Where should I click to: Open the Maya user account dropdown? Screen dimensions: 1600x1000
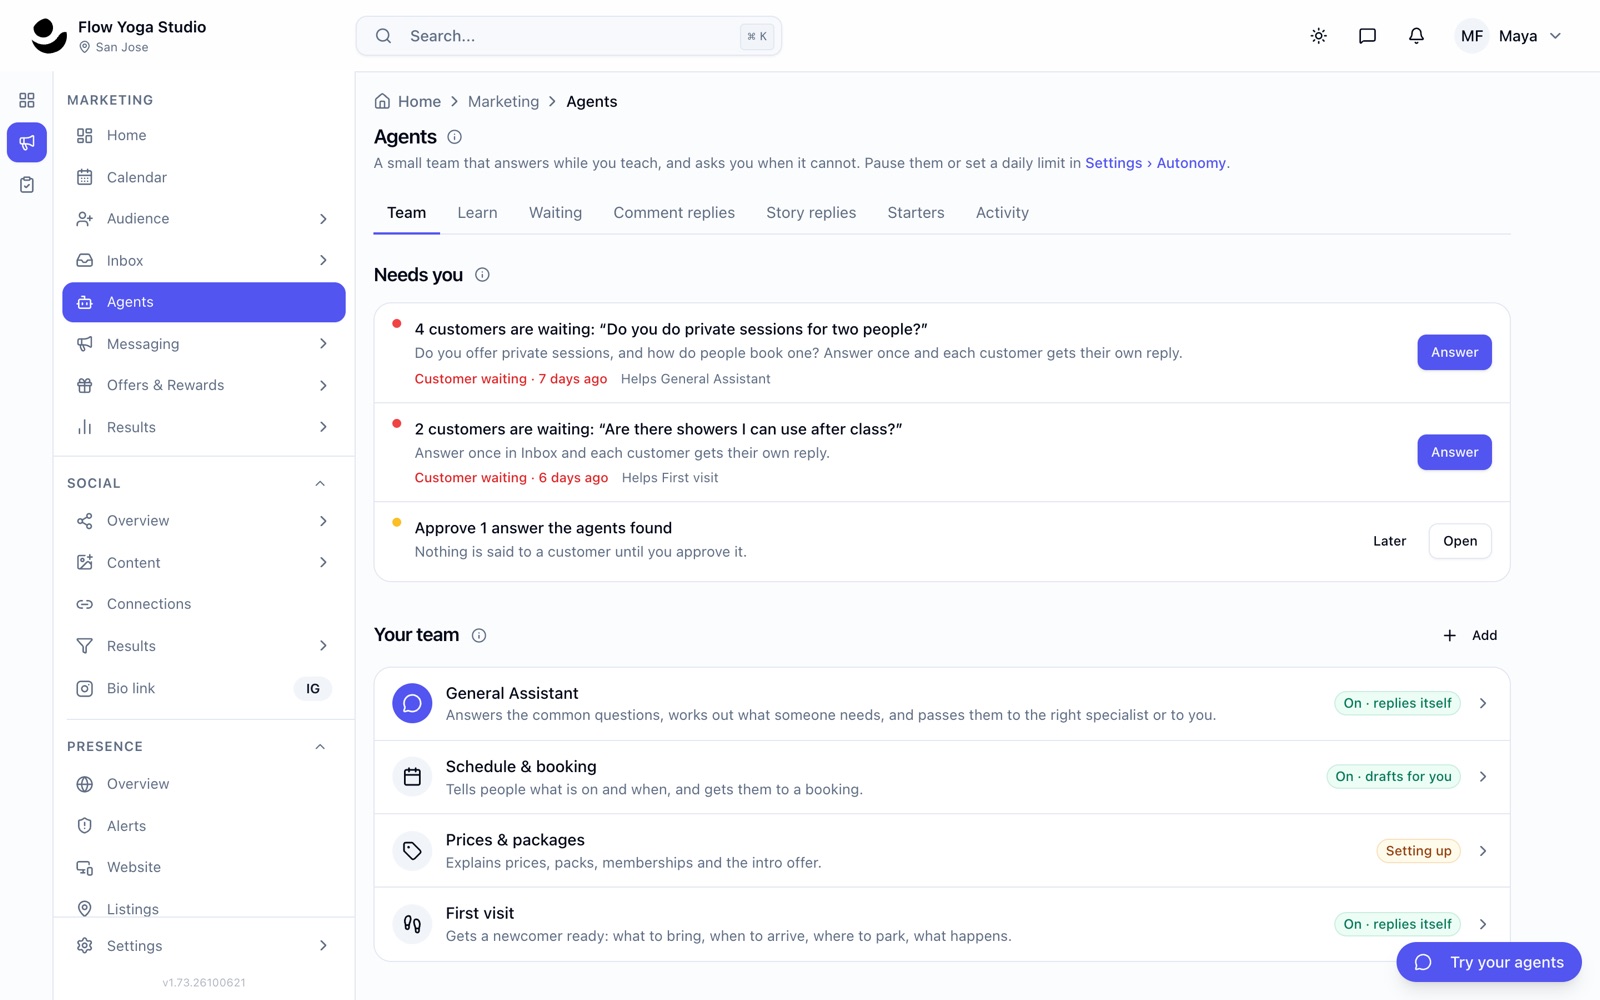(1508, 36)
